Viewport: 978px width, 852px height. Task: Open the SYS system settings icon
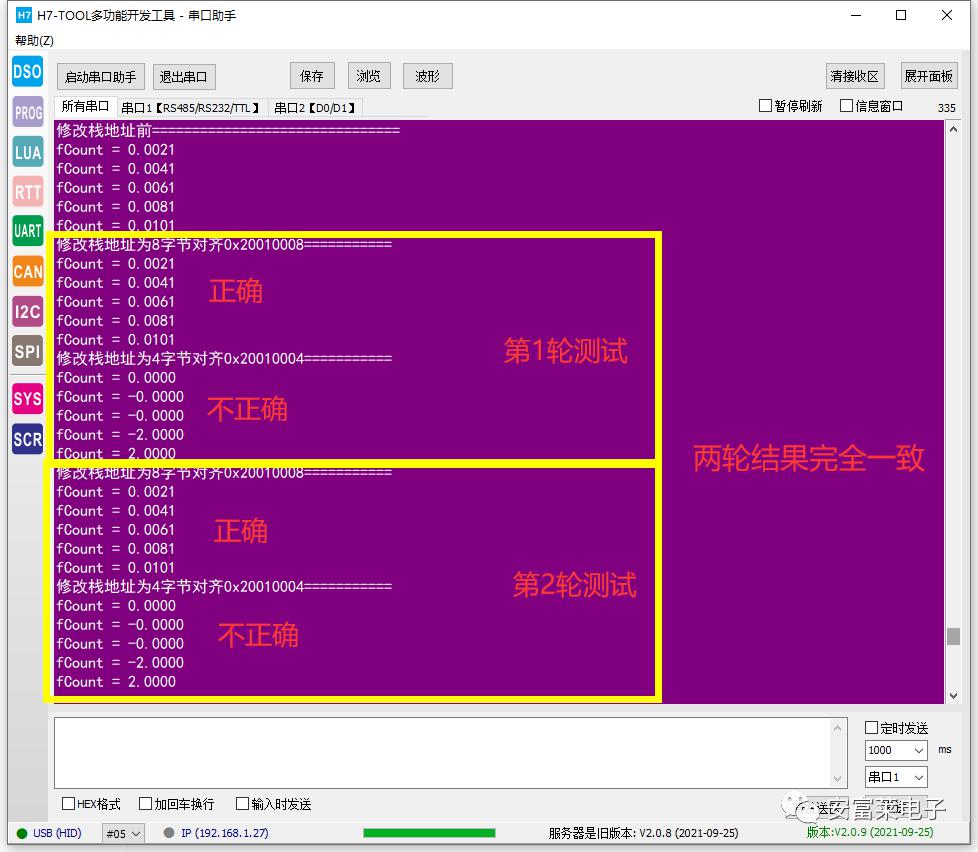pos(27,399)
